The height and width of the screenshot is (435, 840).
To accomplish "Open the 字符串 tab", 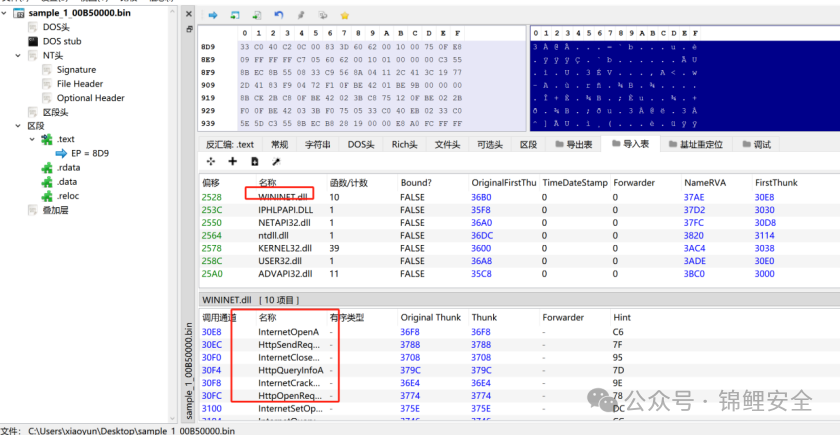I will (x=318, y=145).
